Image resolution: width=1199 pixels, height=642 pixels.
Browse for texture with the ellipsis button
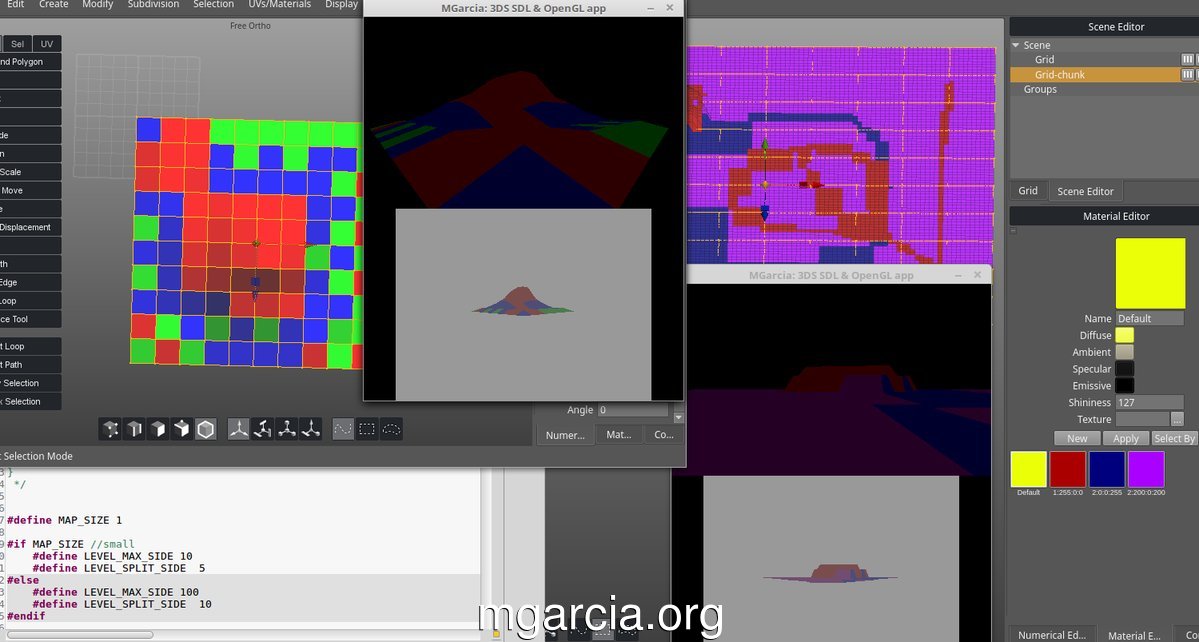[1177, 419]
